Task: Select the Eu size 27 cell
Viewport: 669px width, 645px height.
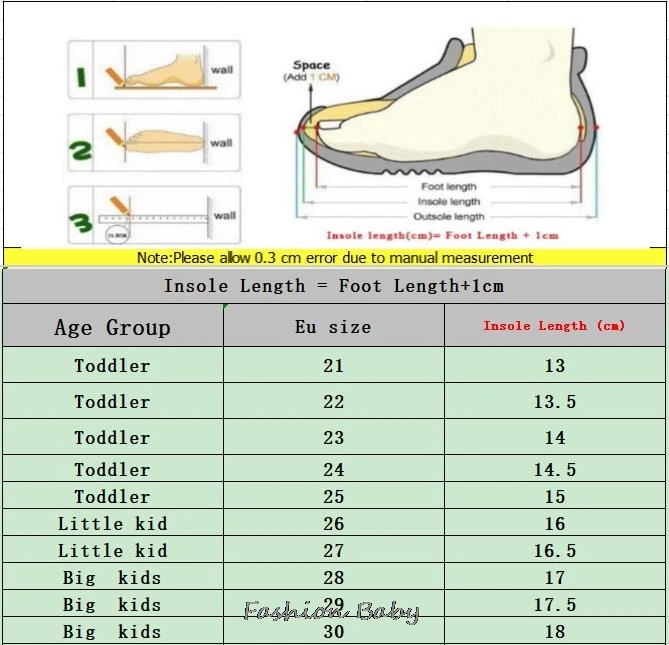Action: click(x=334, y=549)
